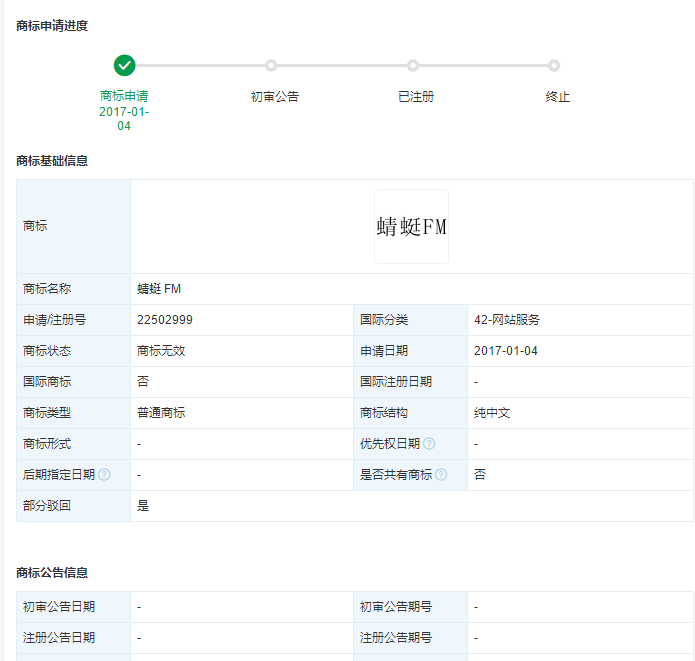Click the 国际商标 row label

[x=47, y=382]
